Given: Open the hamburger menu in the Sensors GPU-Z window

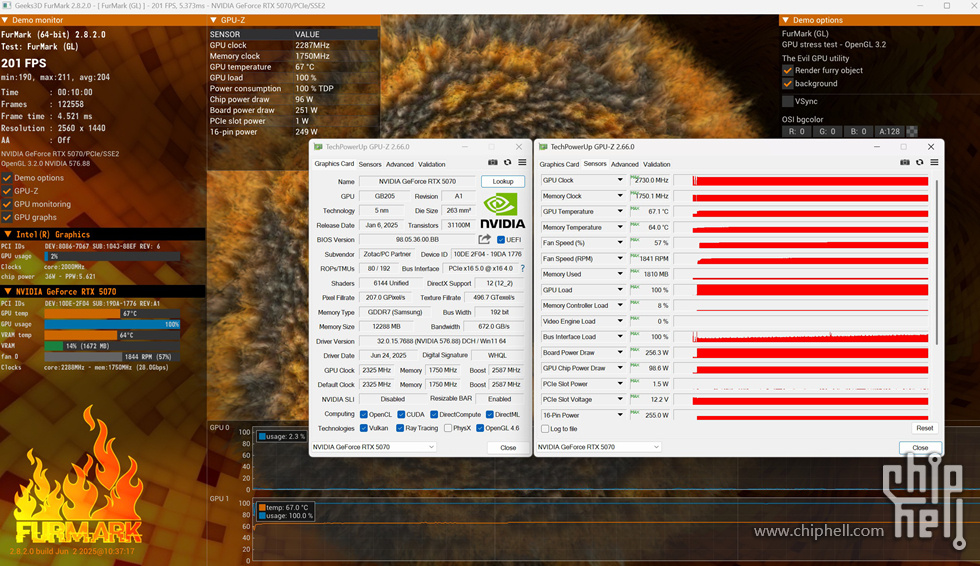Looking at the screenshot, I should 934,162.
